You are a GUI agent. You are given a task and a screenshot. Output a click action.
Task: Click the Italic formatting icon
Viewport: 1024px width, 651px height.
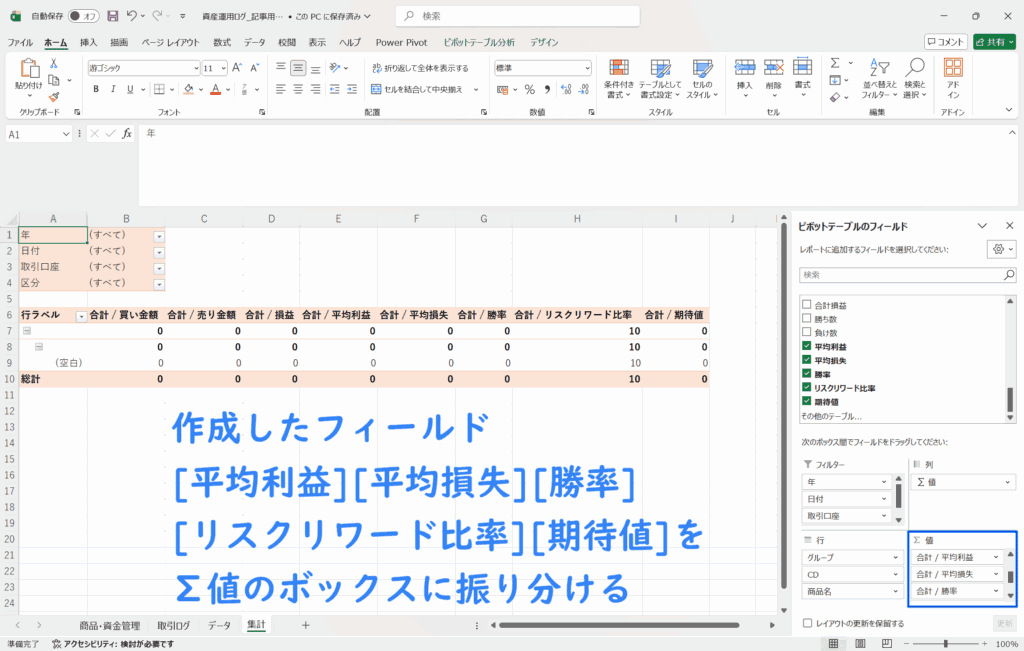tap(113, 89)
